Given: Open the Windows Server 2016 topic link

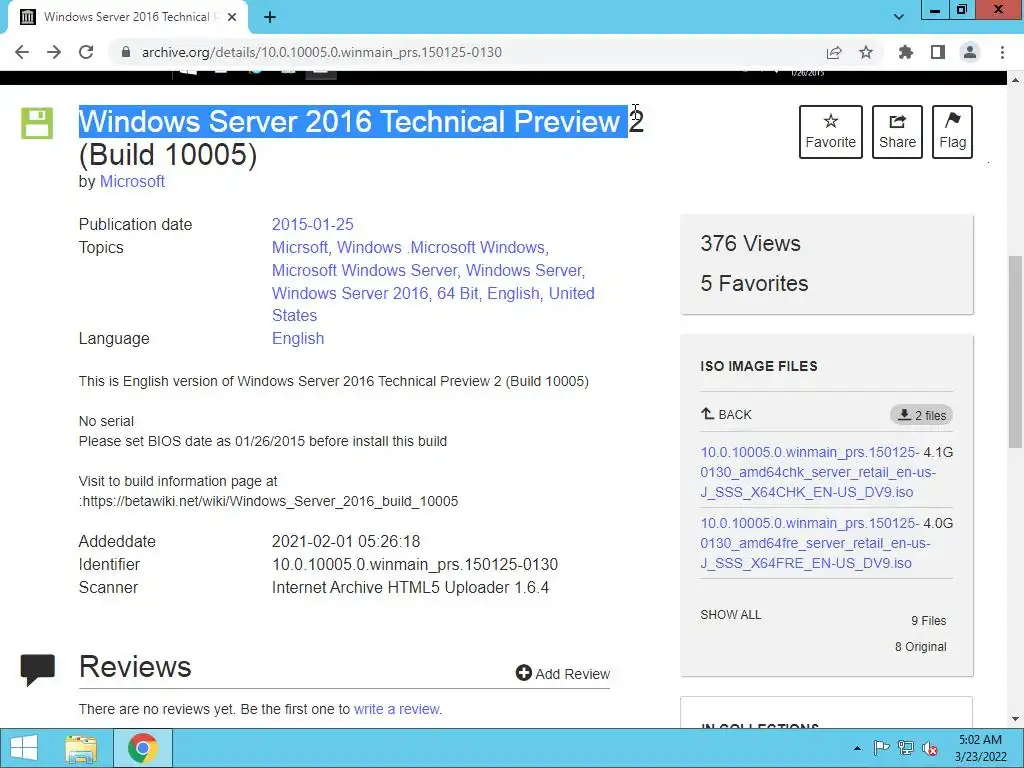Looking at the screenshot, I should 350,293.
